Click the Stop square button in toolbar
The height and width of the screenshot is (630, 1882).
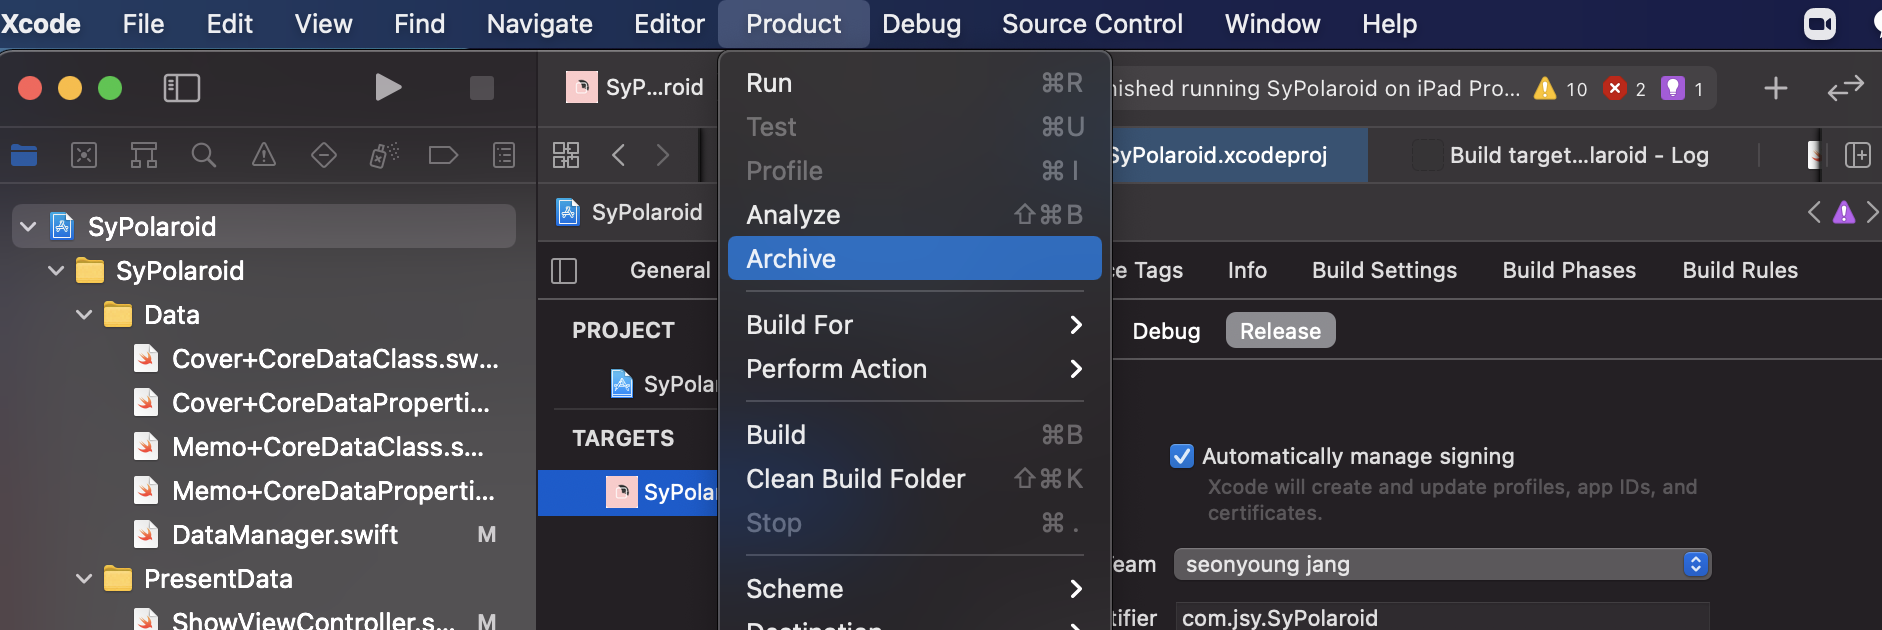click(482, 88)
